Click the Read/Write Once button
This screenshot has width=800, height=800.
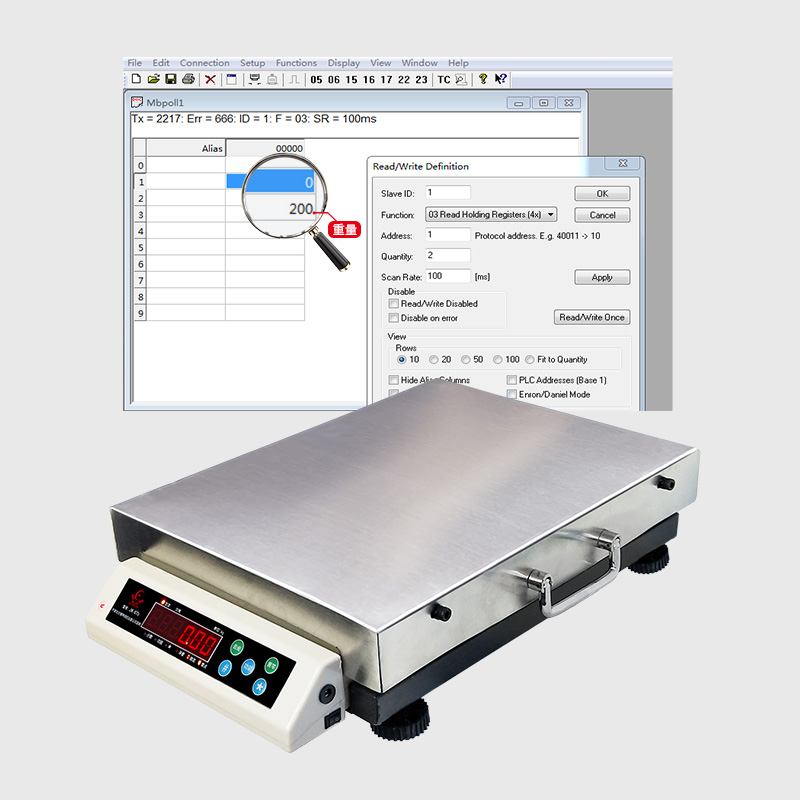[x=592, y=318]
